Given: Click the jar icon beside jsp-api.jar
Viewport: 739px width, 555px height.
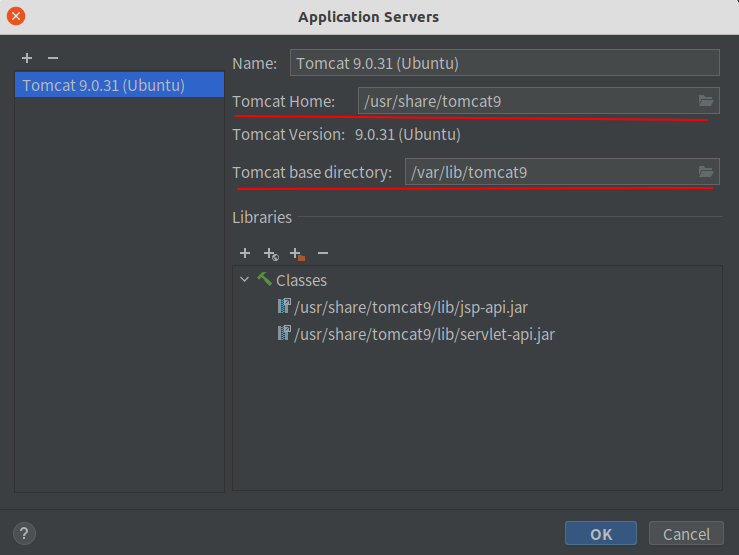Looking at the screenshot, I should (284, 306).
